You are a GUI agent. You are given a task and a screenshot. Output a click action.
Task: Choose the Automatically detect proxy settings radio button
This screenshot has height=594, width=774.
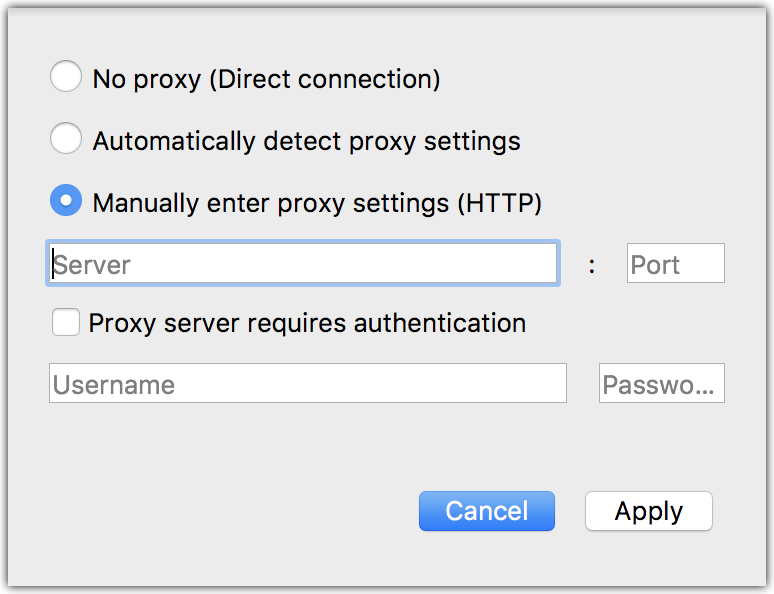[66, 139]
